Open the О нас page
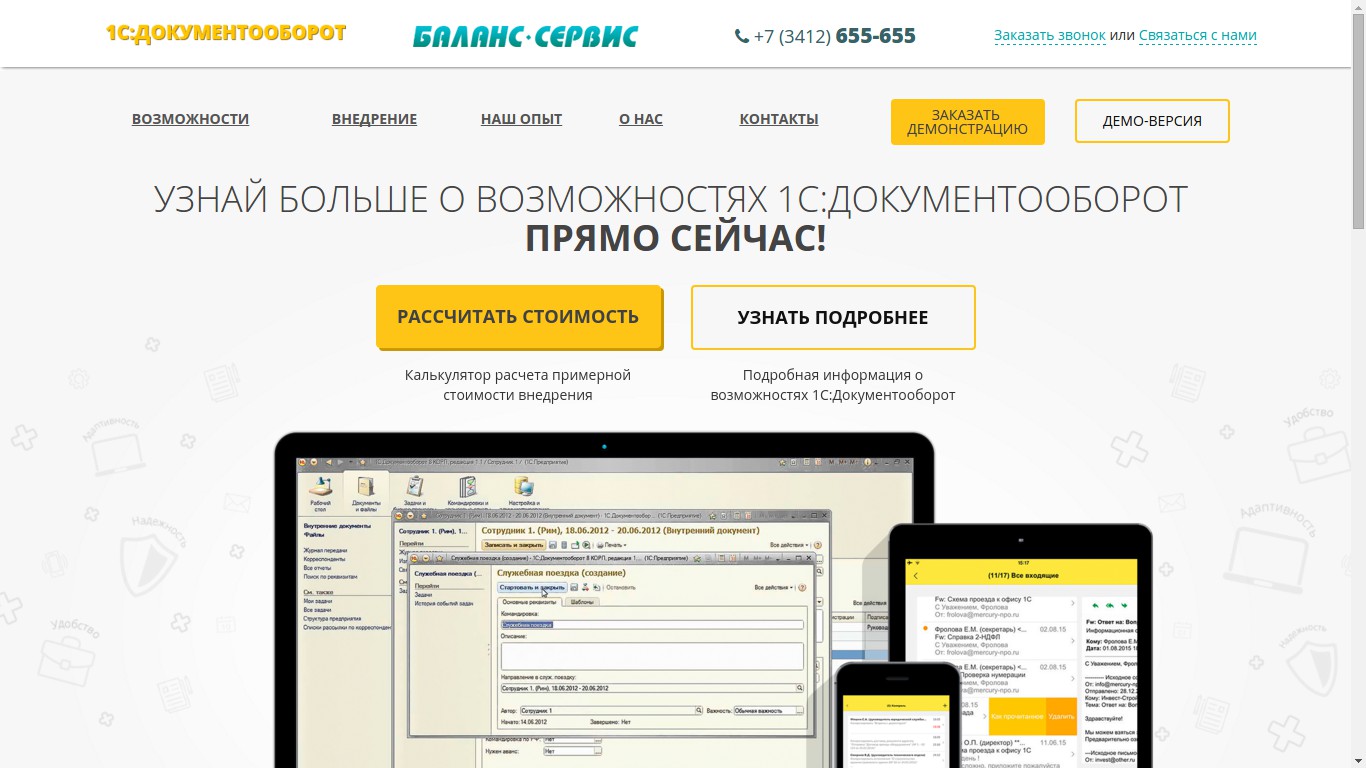Image resolution: width=1366 pixels, height=768 pixels. click(x=641, y=119)
